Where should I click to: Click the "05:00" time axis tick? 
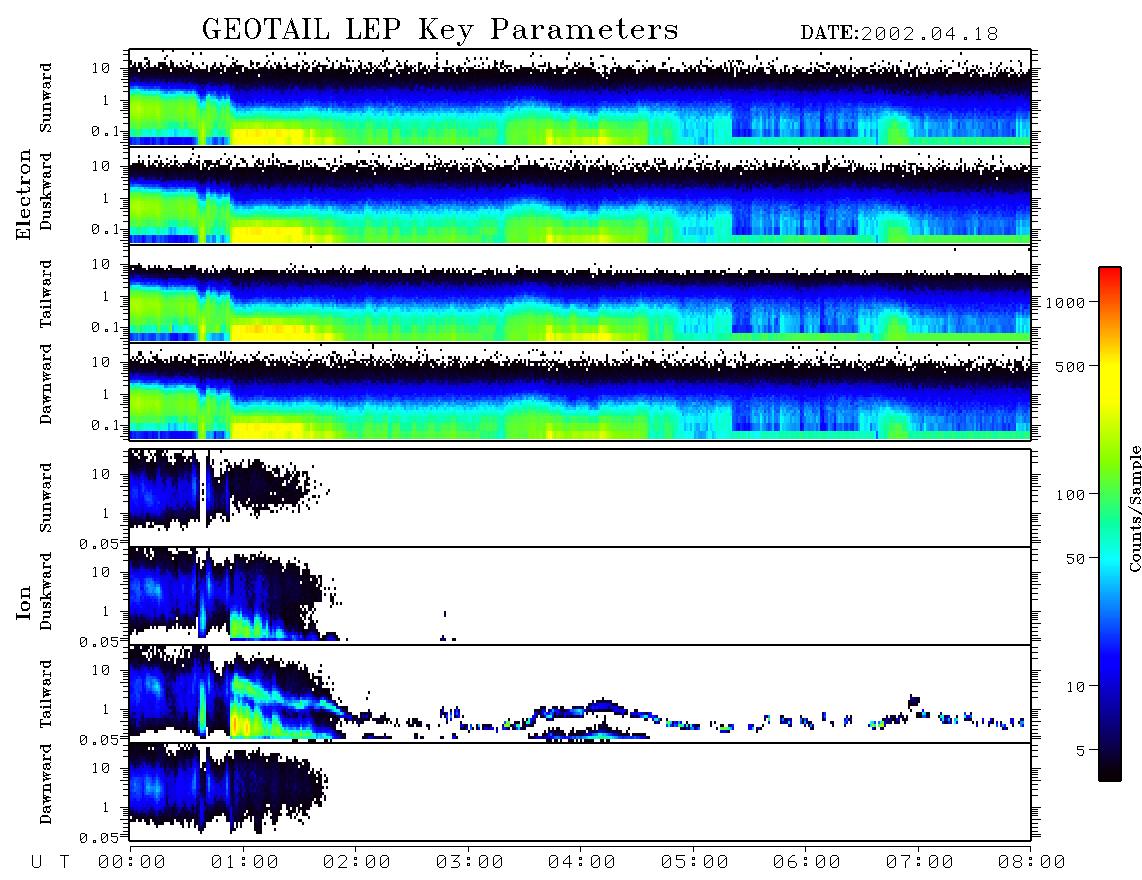click(x=695, y=863)
